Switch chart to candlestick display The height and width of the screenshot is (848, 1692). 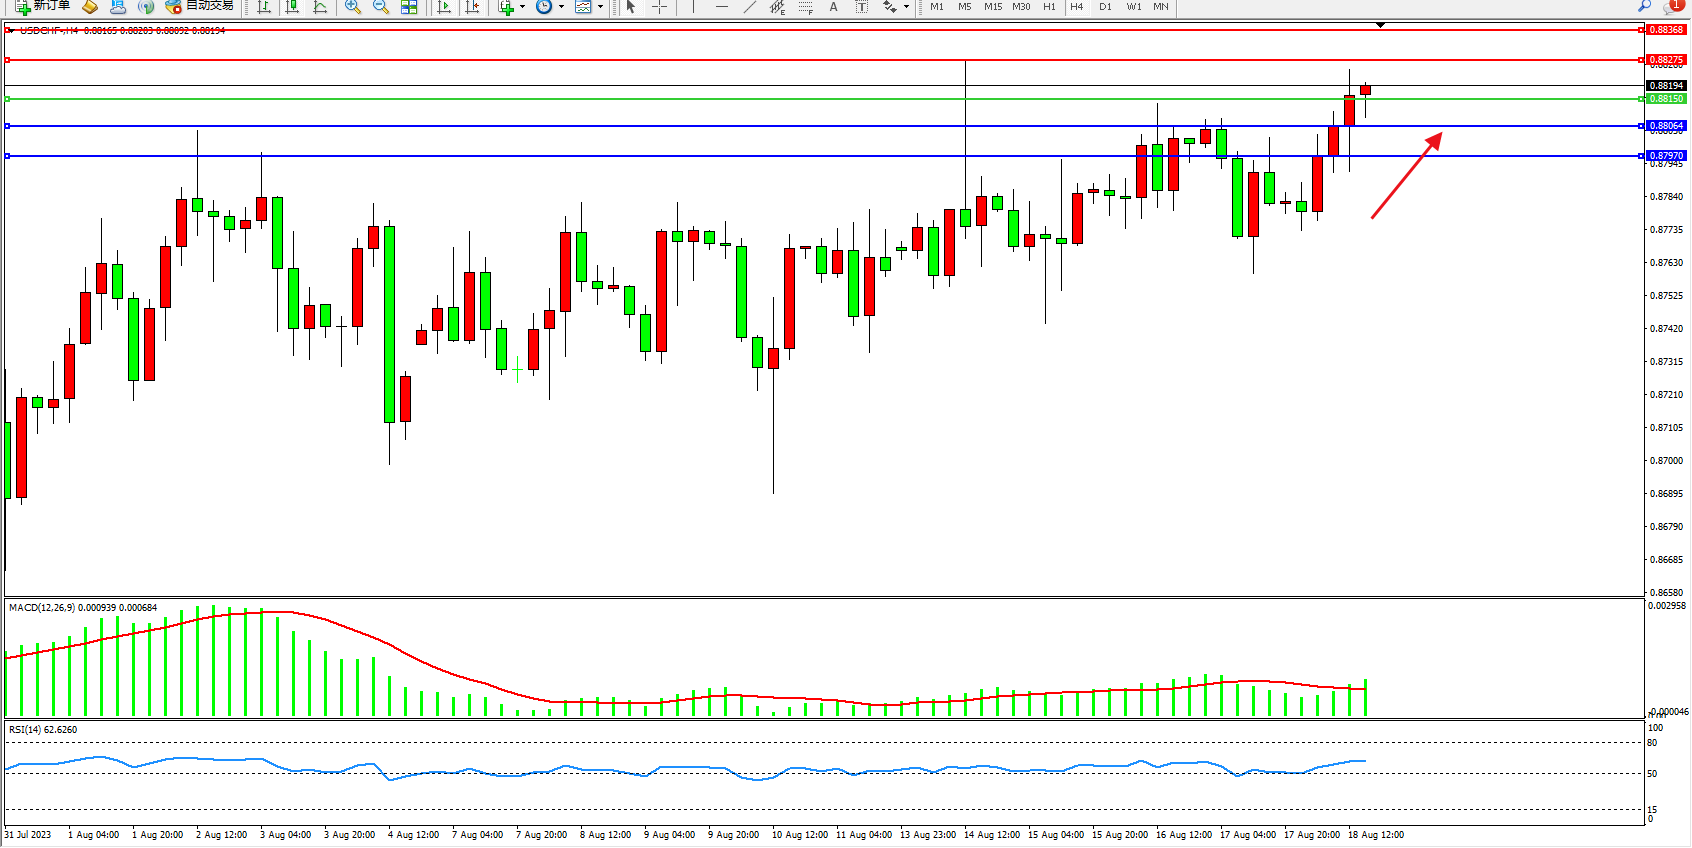(x=292, y=7)
